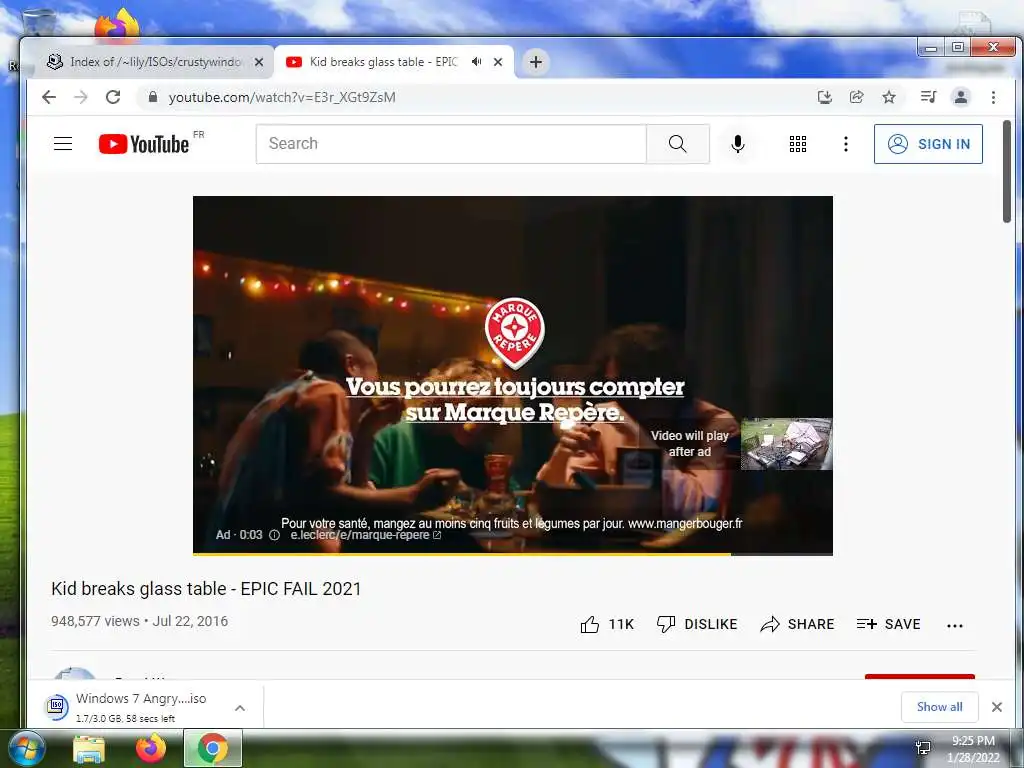Image resolution: width=1024 pixels, height=768 pixels.
Task: Click the install app icon in address bar
Action: click(825, 97)
